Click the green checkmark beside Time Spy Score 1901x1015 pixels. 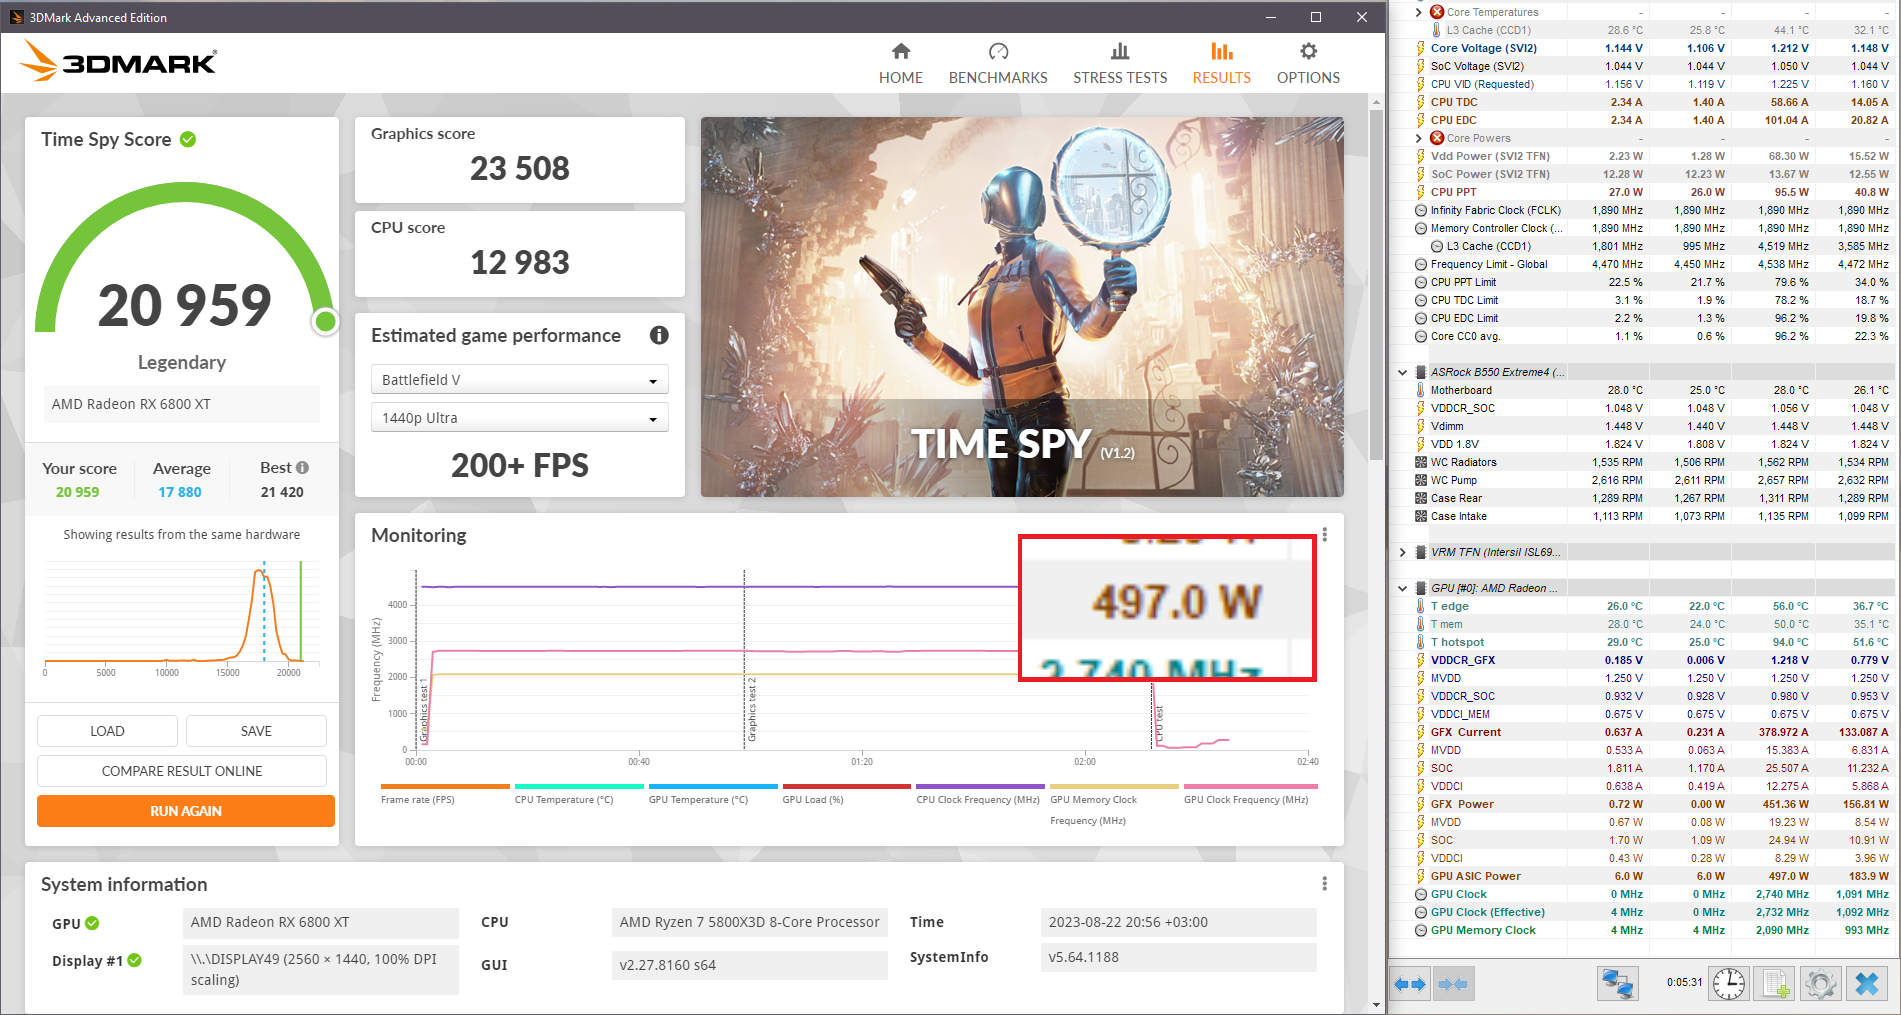point(188,139)
